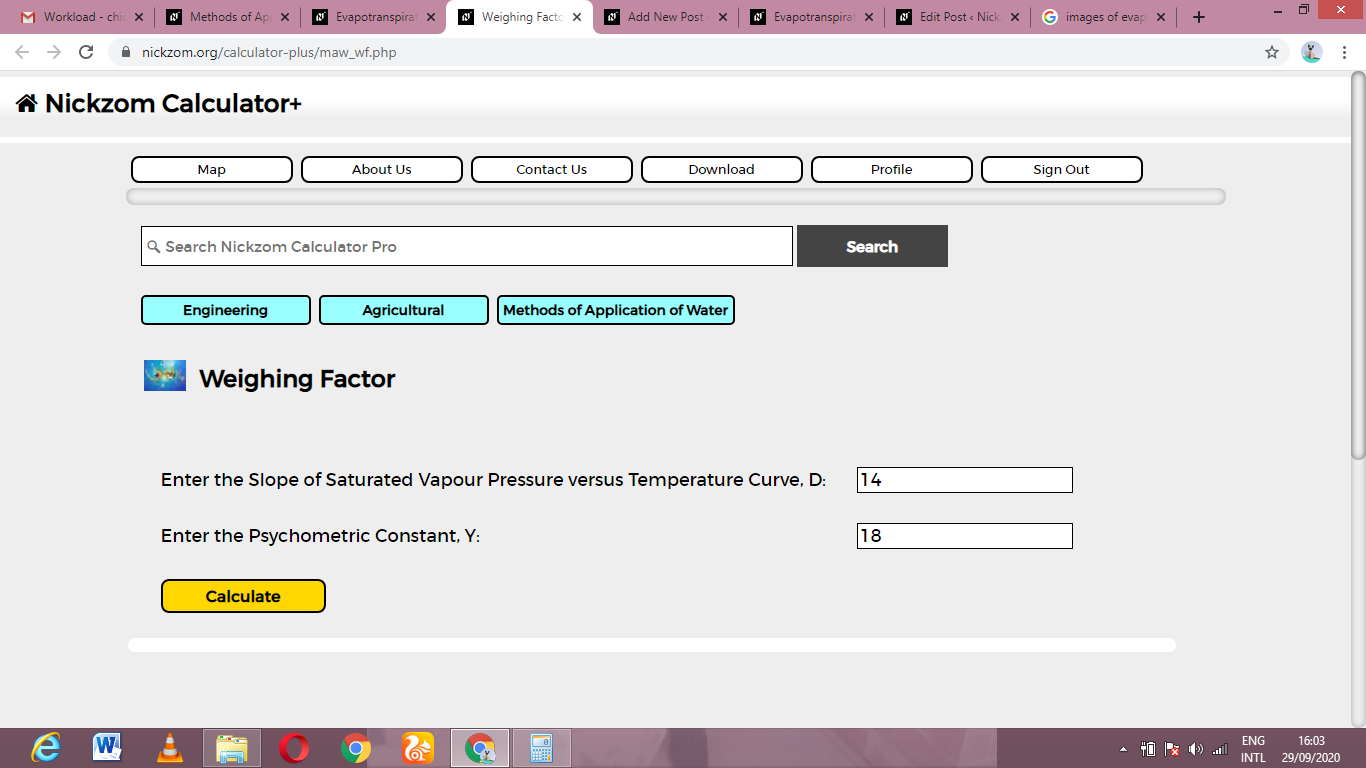This screenshot has height=768, width=1366.
Task: Click the padlock site info icon
Action: click(x=126, y=52)
